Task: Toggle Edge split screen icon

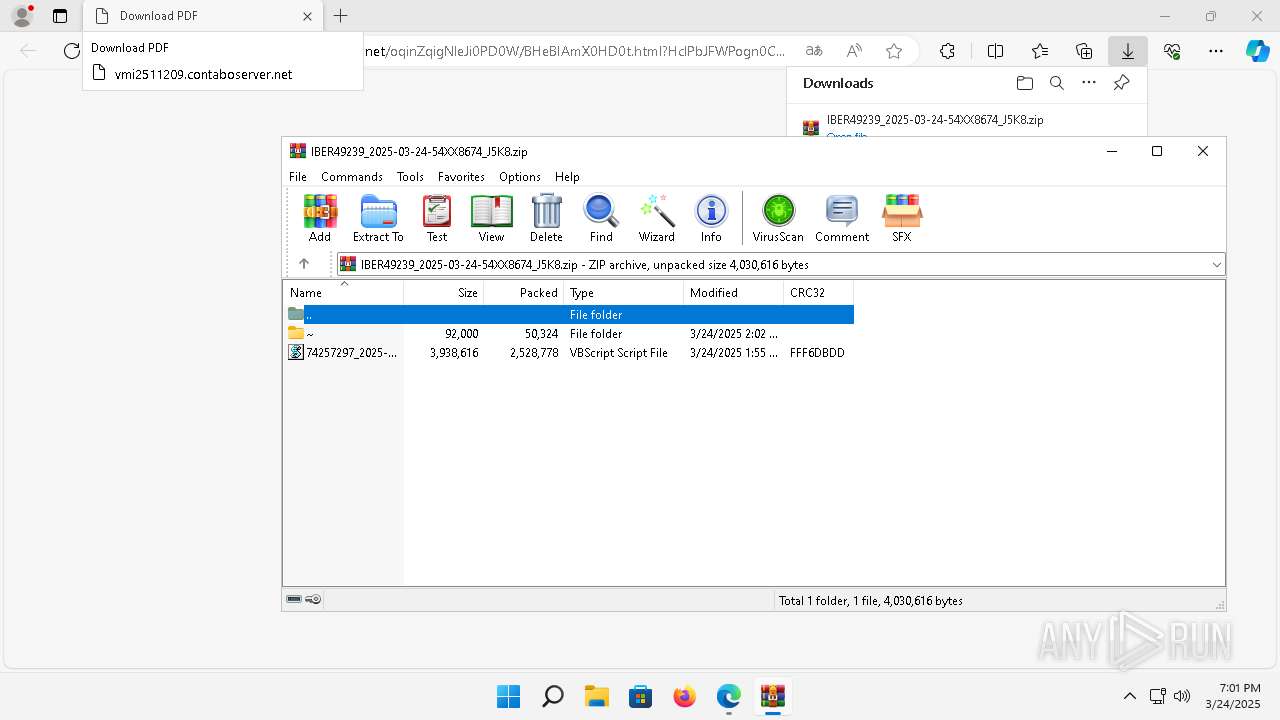Action: point(995,51)
